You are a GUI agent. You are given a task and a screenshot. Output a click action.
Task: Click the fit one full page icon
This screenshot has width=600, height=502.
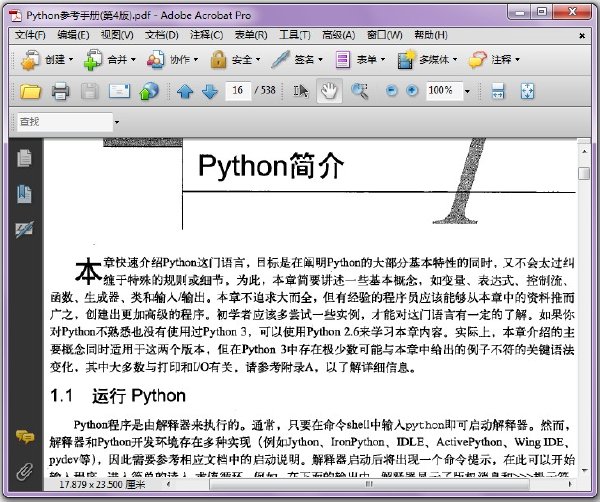[x=527, y=91]
